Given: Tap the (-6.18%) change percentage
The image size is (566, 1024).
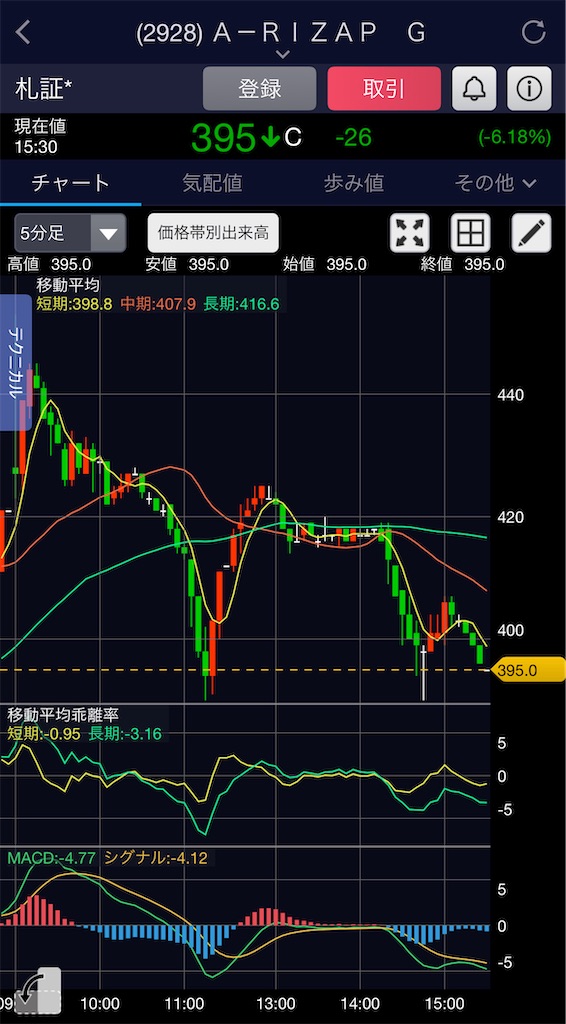Looking at the screenshot, I should [x=514, y=137].
